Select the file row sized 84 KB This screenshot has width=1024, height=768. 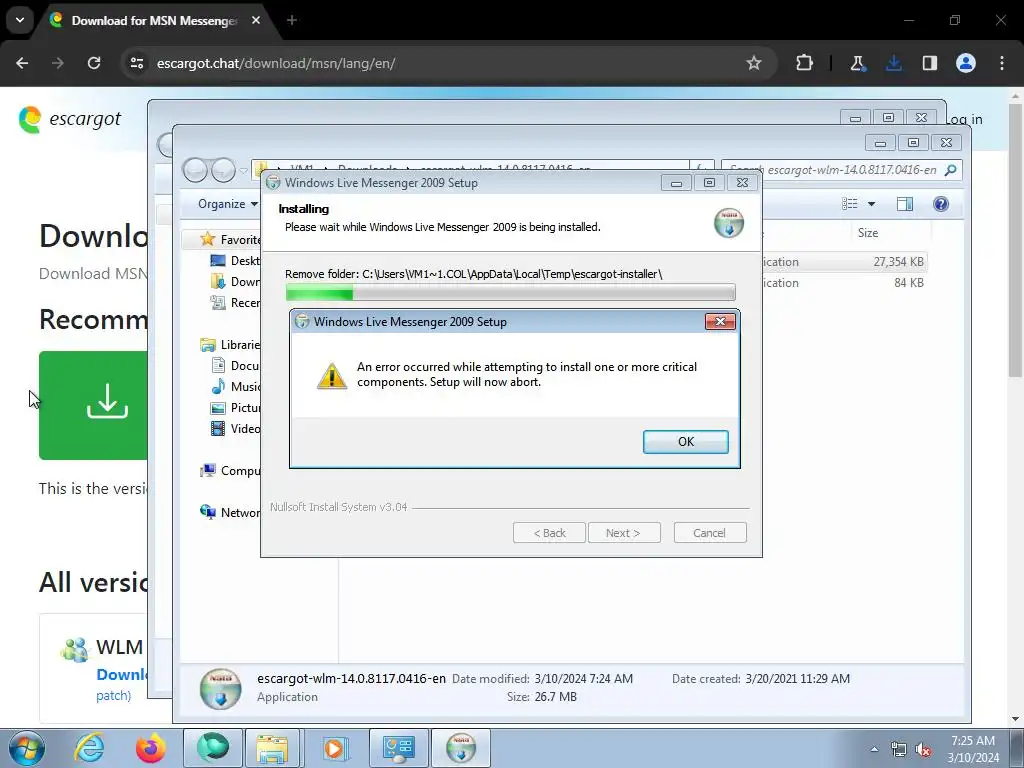coord(844,283)
